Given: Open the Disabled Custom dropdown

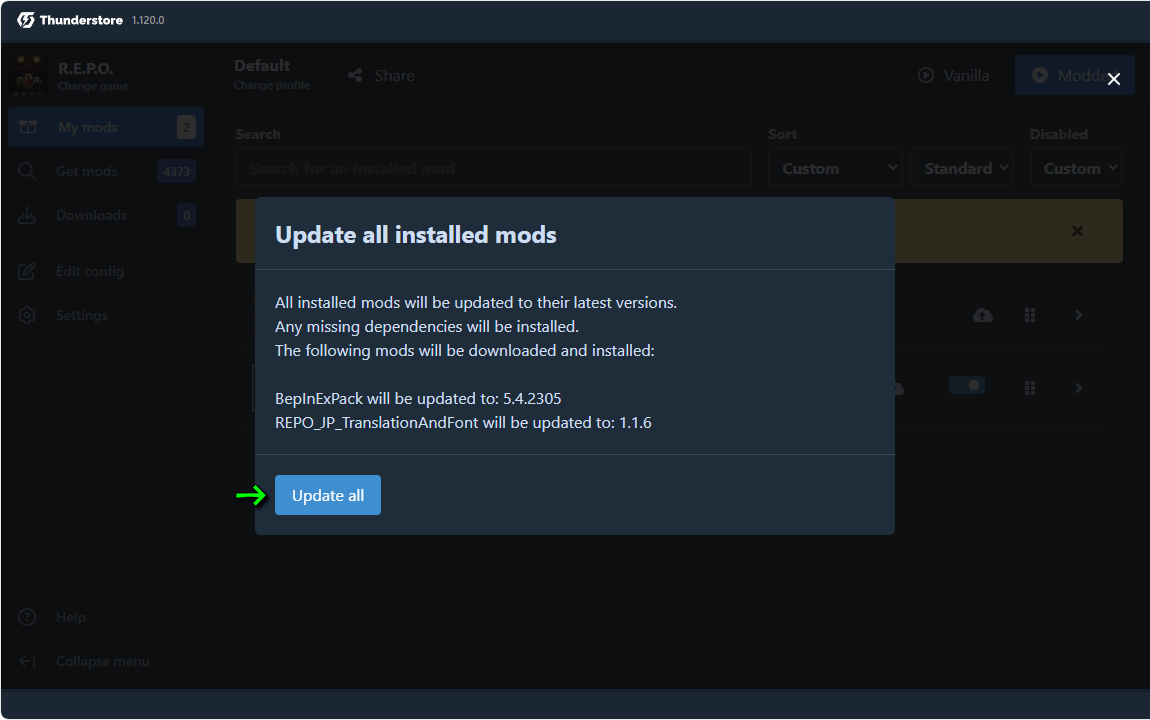Looking at the screenshot, I should click(1076, 168).
